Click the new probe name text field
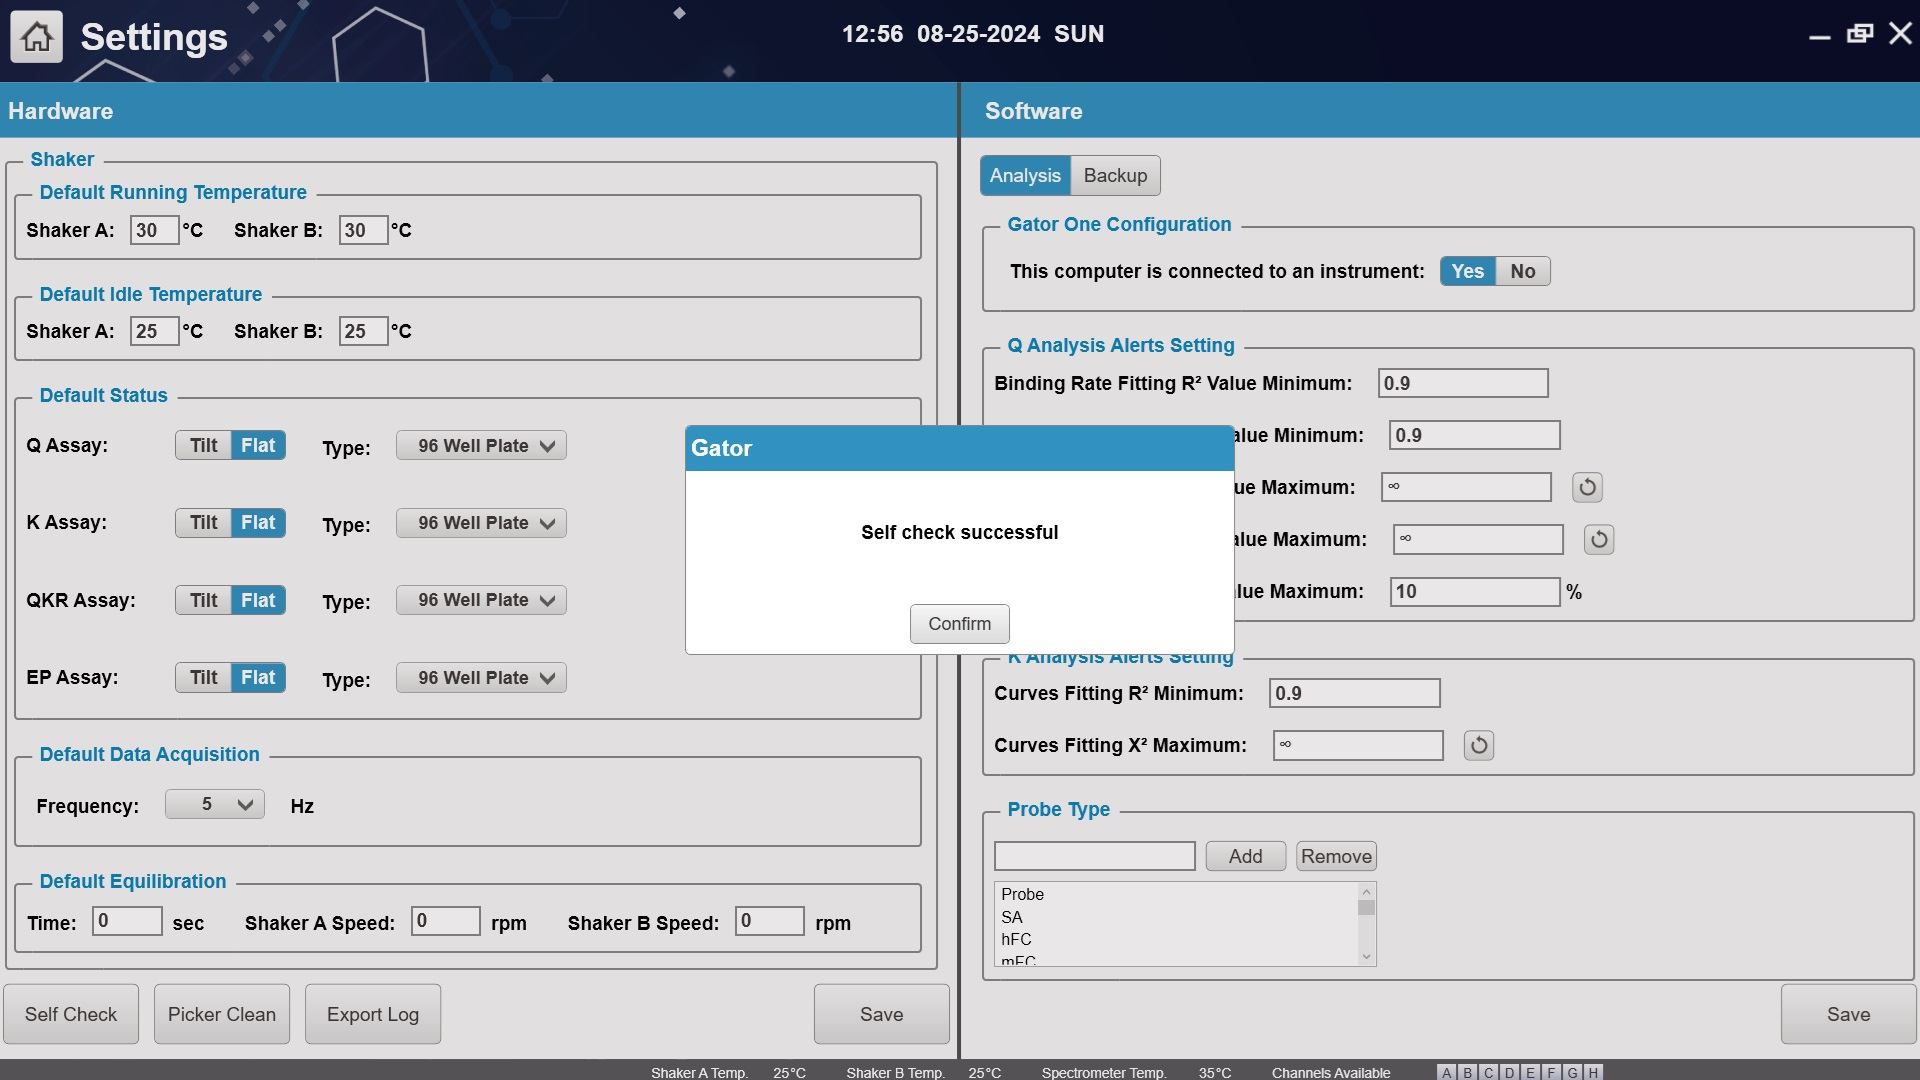Image resolution: width=1920 pixels, height=1080 pixels. pos(1094,856)
